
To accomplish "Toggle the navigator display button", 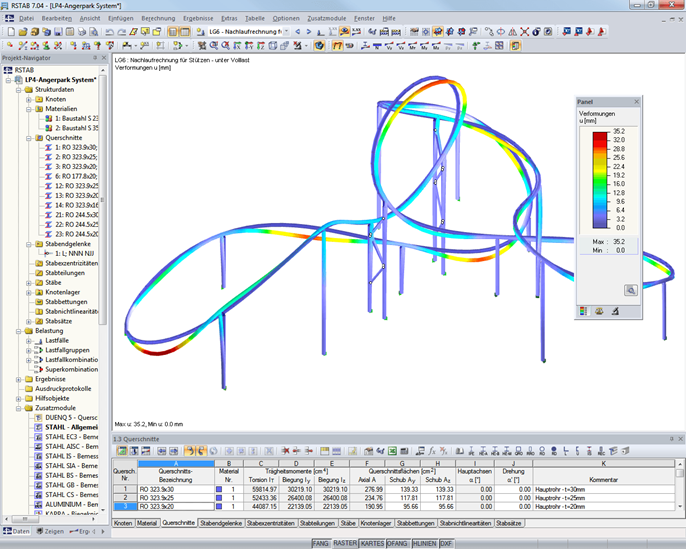I will pos(173,31).
